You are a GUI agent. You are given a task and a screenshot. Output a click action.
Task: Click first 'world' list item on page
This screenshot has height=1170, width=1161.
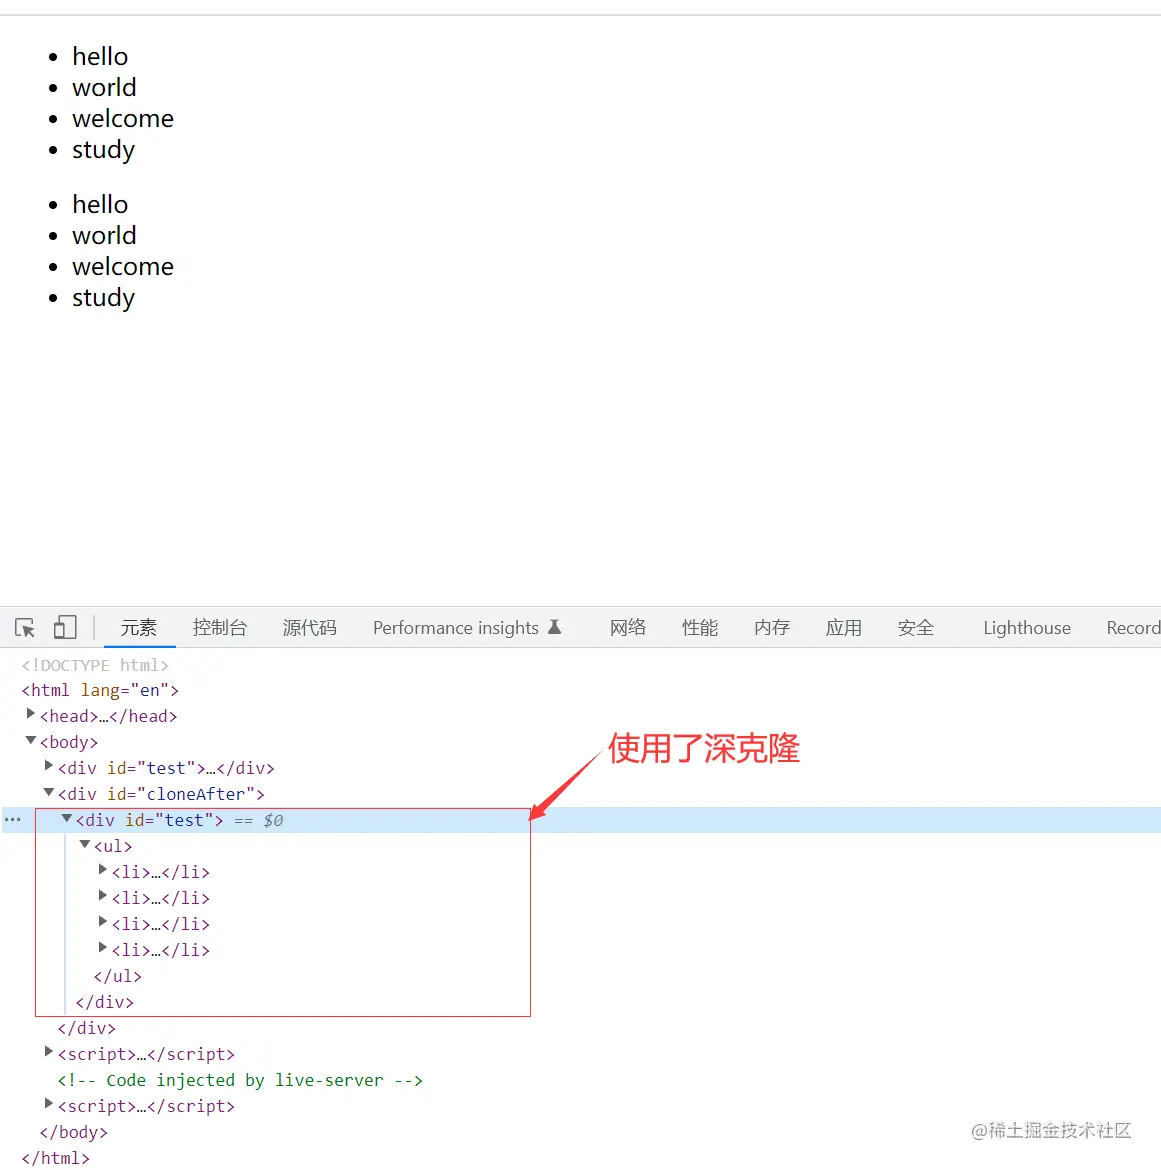(x=104, y=87)
